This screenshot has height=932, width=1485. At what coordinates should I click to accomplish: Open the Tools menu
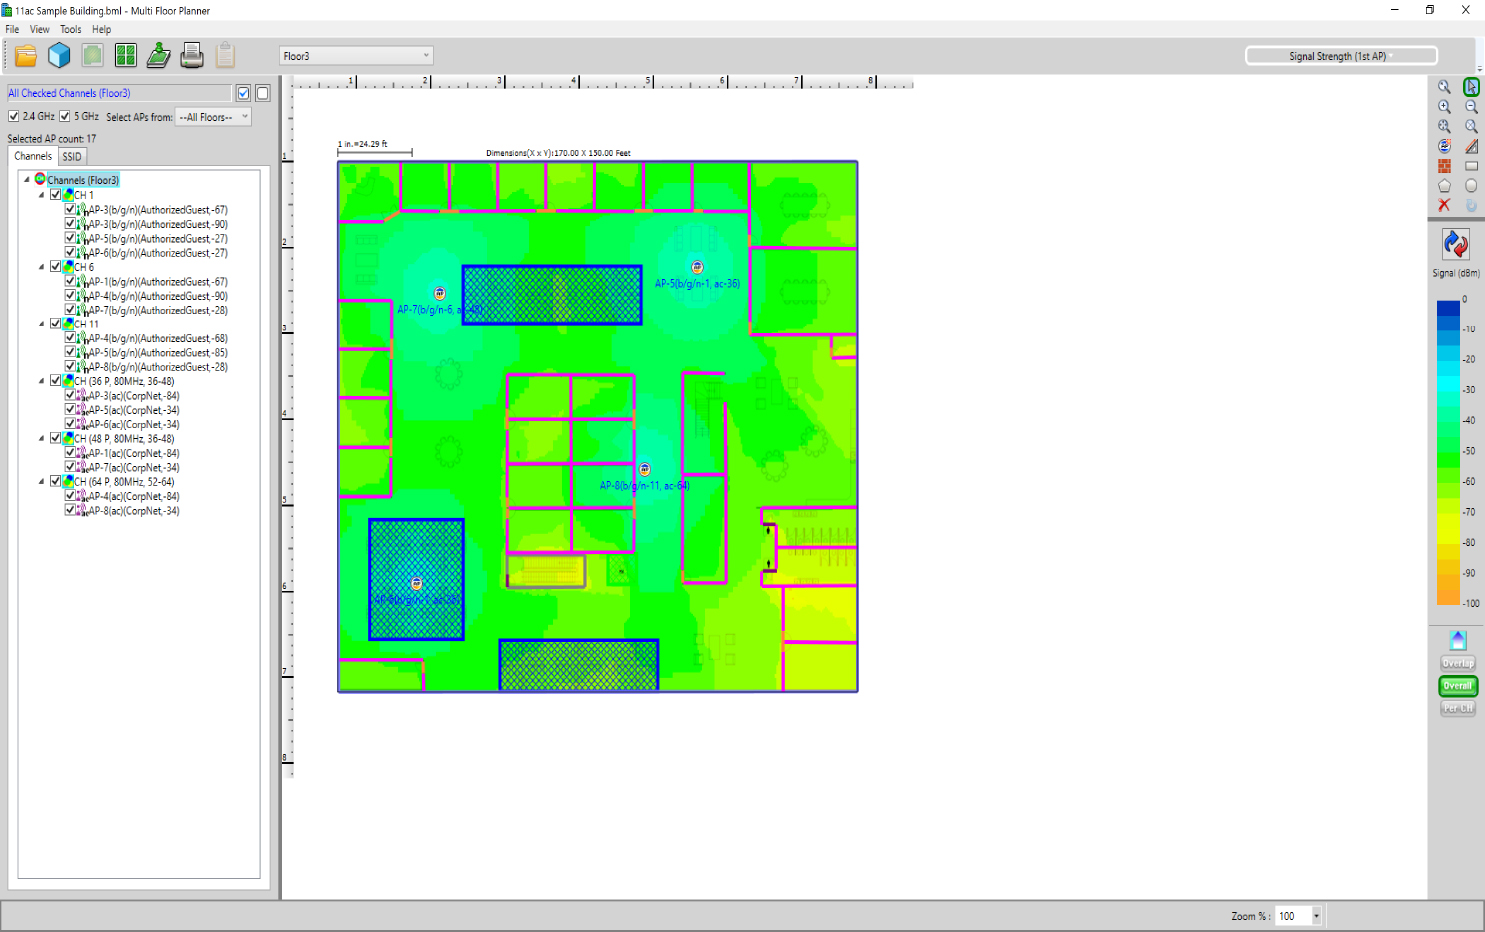pyautogui.click(x=70, y=29)
